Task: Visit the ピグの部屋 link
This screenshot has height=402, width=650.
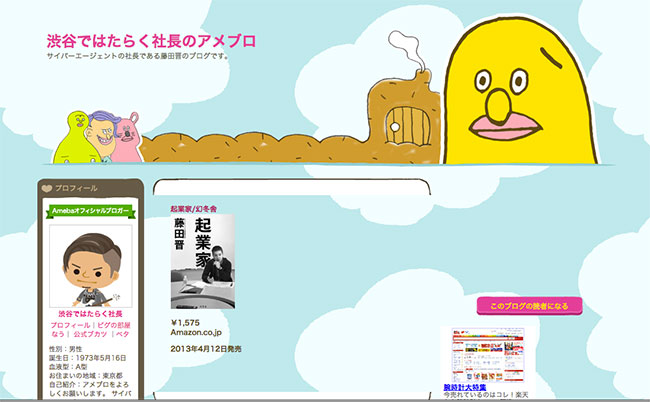Action: pos(114,325)
